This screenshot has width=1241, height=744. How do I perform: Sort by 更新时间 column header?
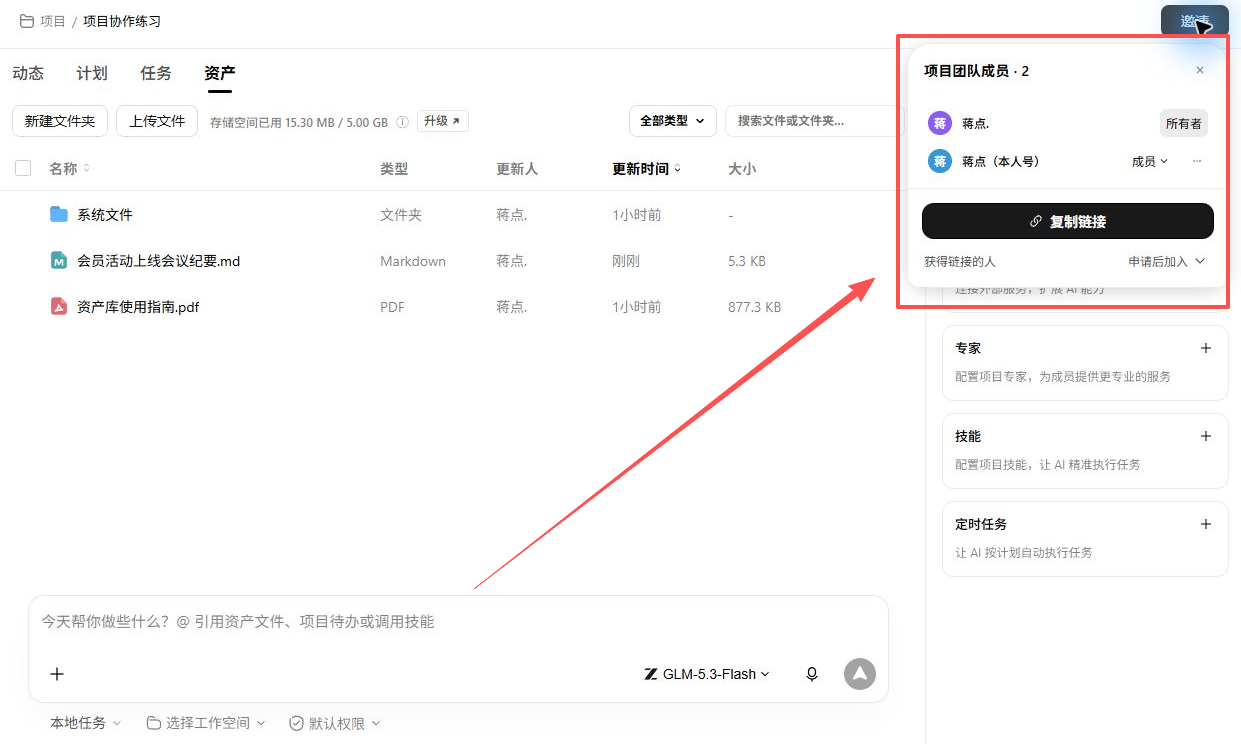pos(646,168)
